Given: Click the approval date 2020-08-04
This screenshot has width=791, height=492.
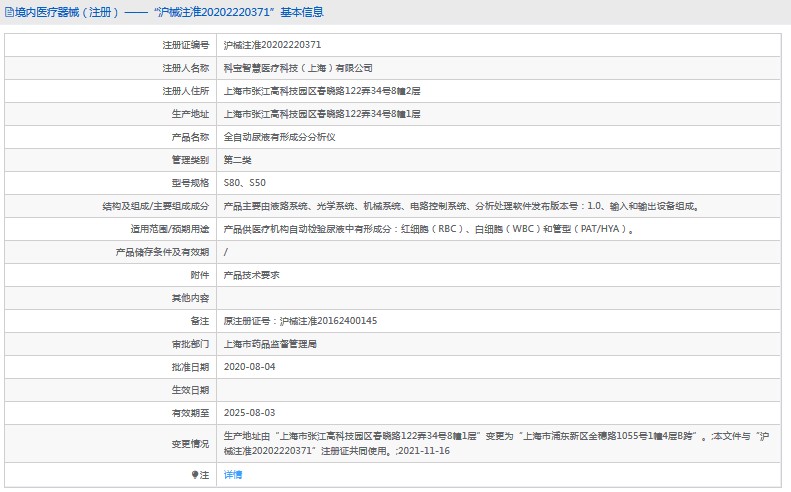Looking at the screenshot, I should click(249, 367).
